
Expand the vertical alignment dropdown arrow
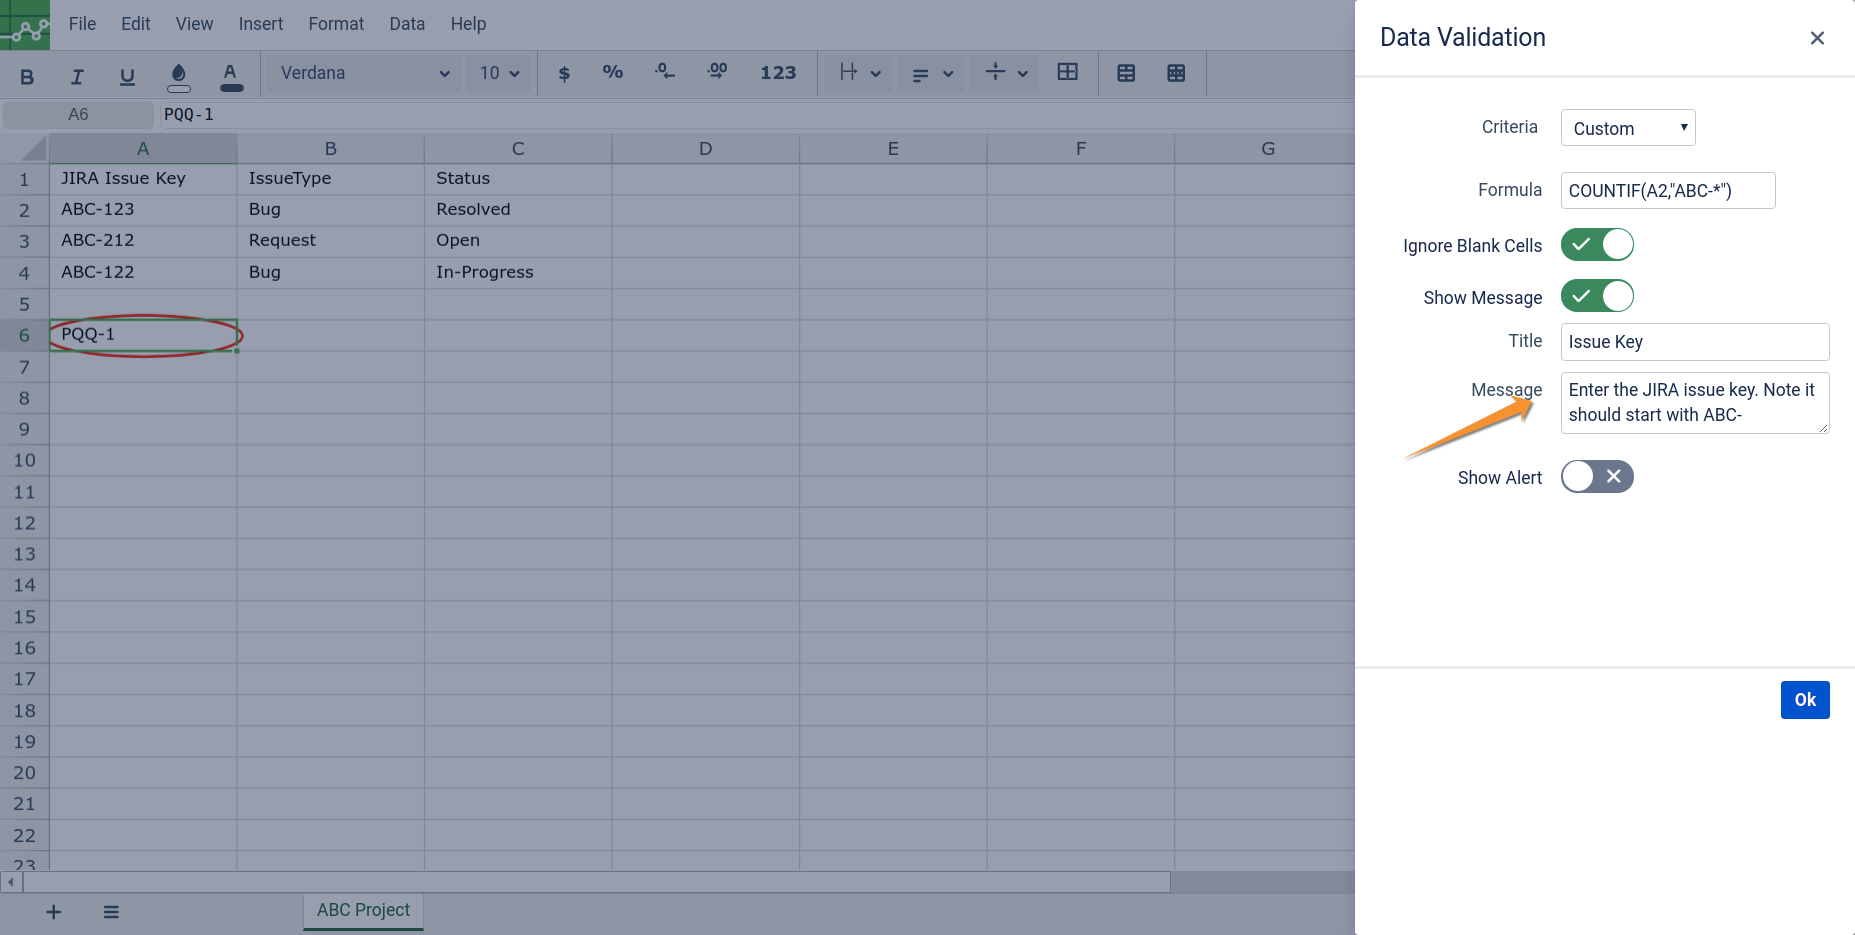pyautogui.click(x=1022, y=74)
